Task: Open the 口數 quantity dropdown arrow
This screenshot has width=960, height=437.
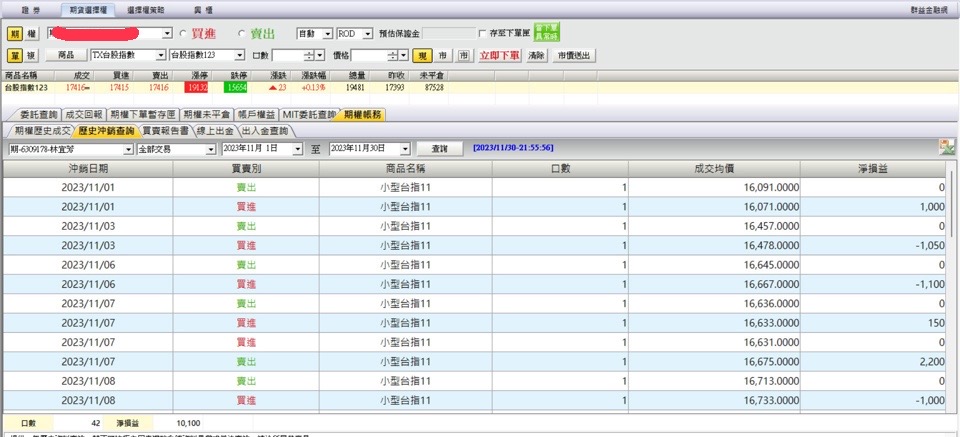Action: click(x=320, y=55)
